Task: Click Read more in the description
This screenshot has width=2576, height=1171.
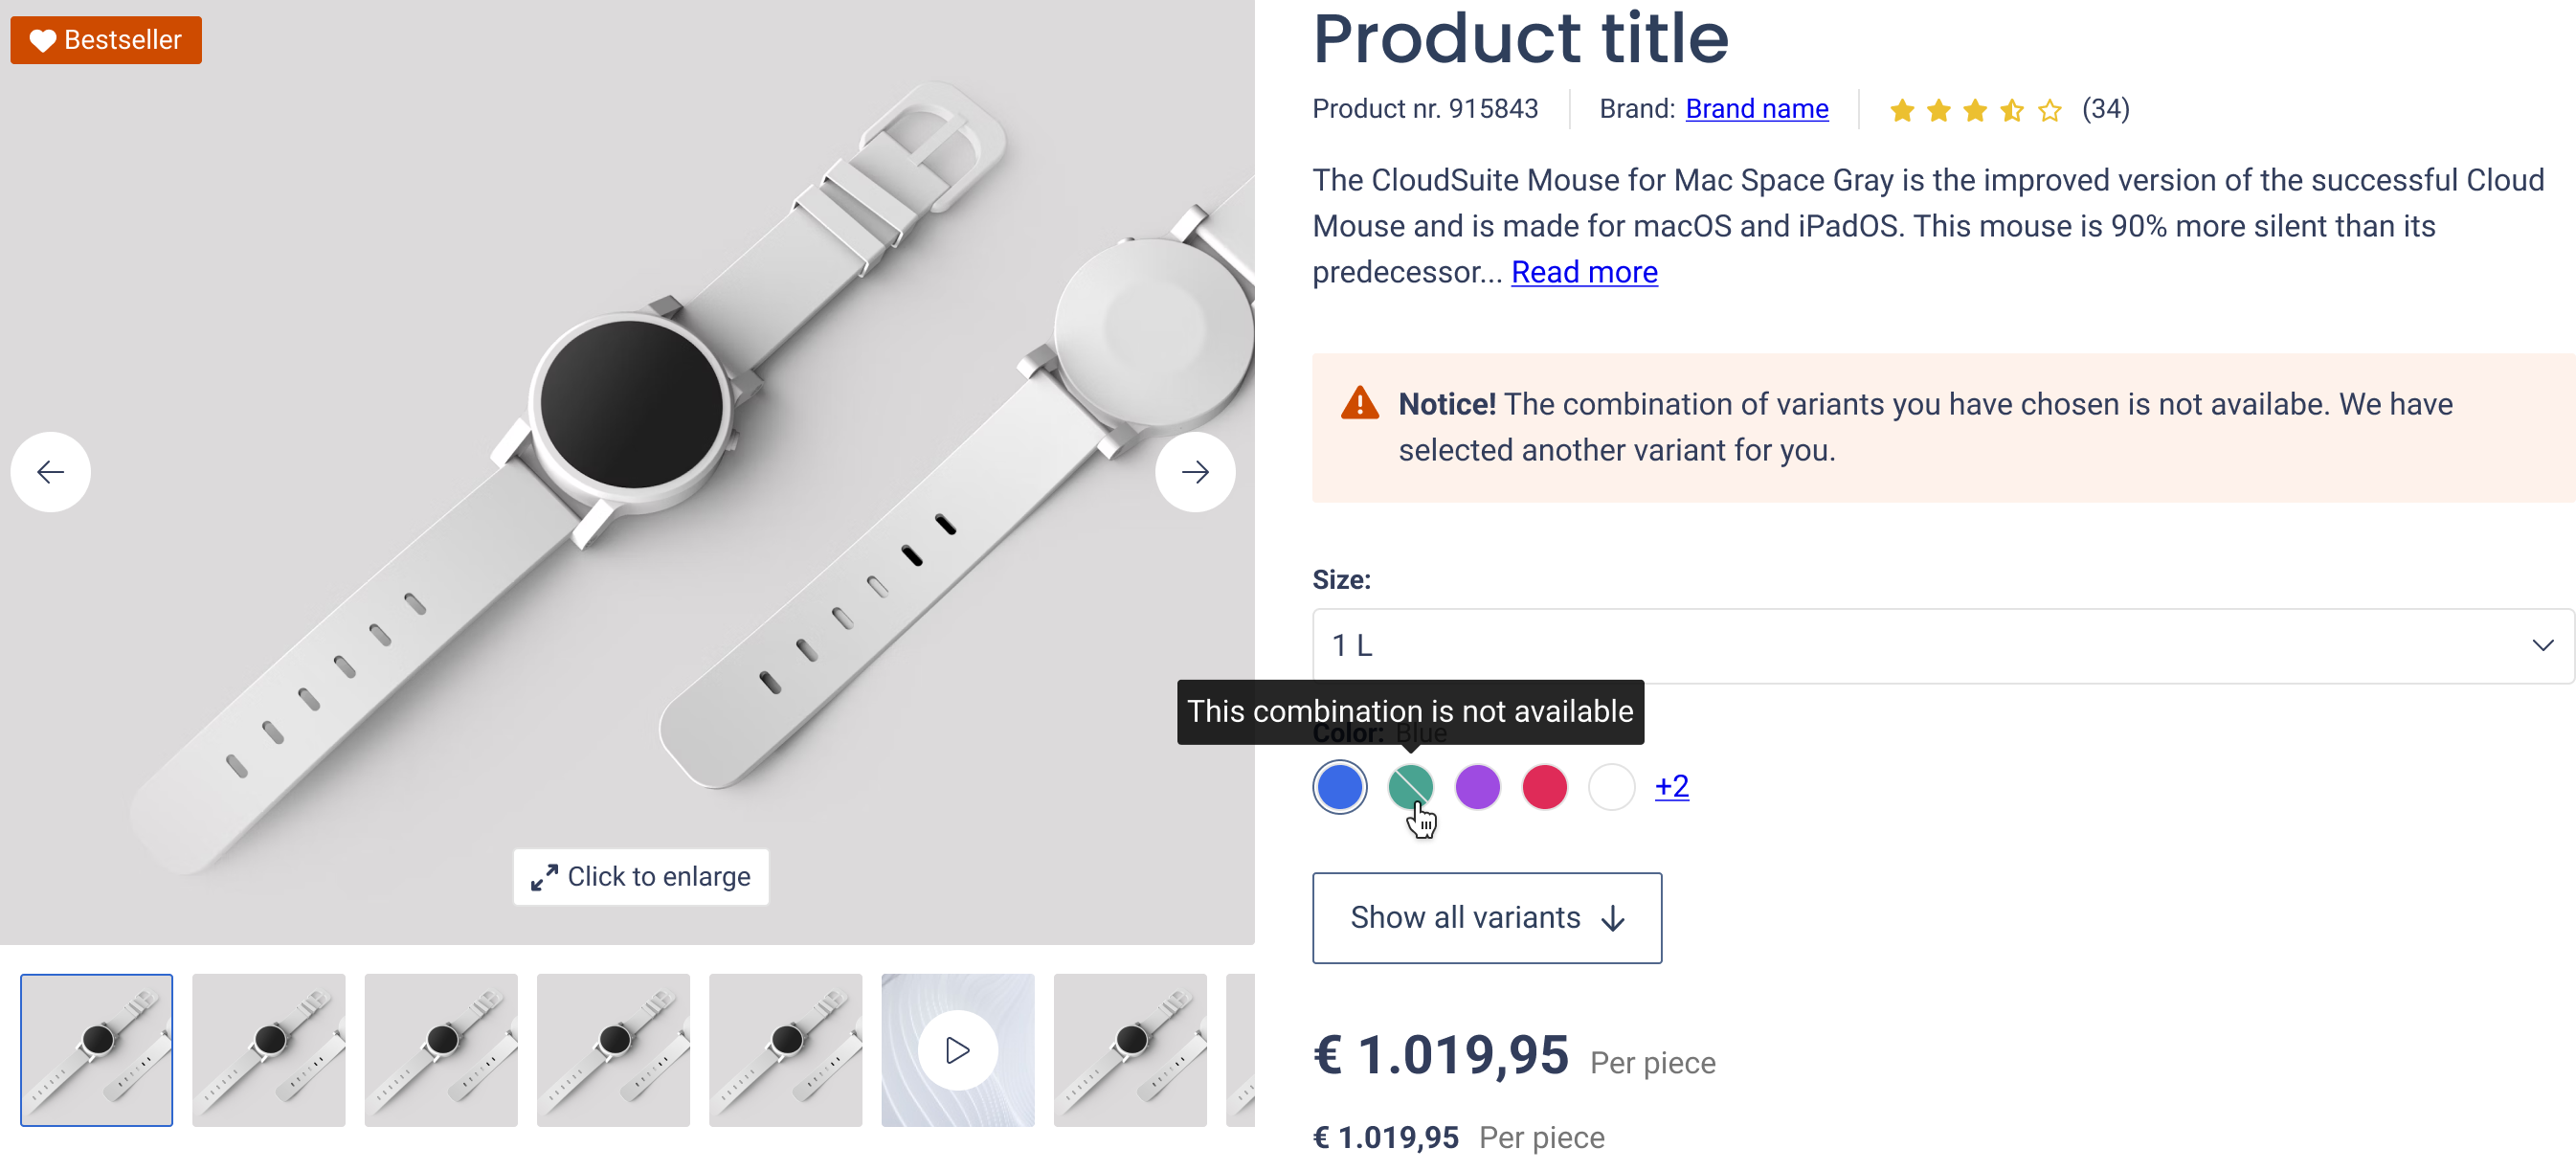Action: [x=1584, y=272]
